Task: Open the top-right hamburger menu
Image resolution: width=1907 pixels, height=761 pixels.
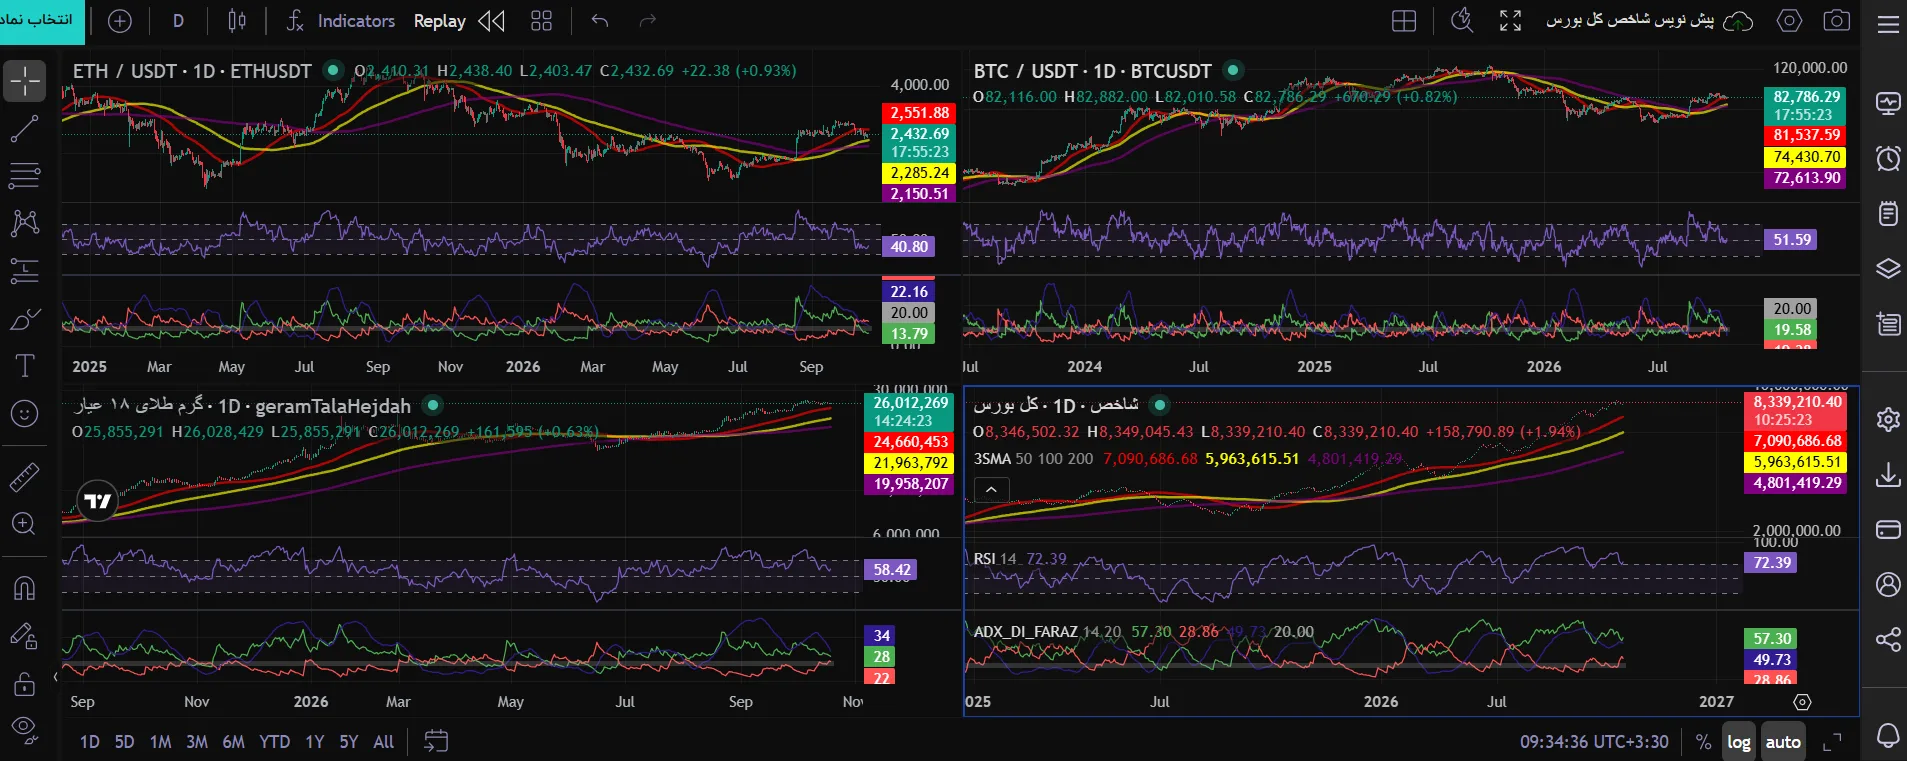Action: [1888, 24]
